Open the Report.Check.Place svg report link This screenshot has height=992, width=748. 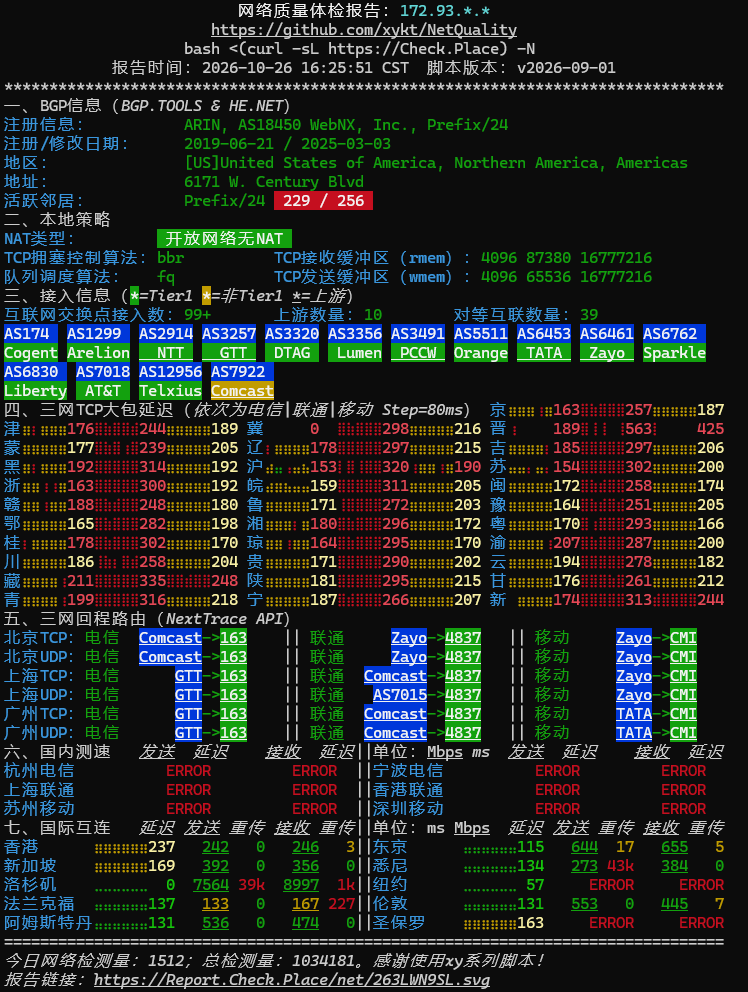click(x=292, y=980)
